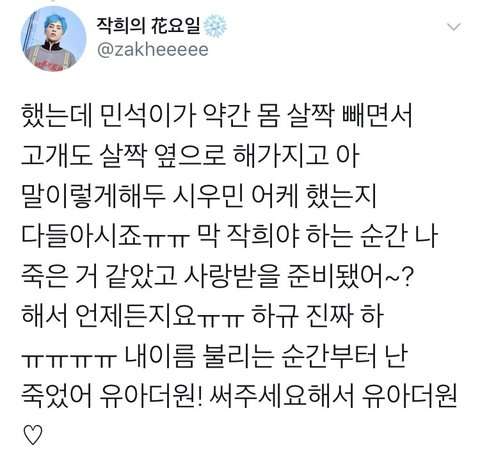Click the first 유아더원! phrase in the last line

point(151,396)
